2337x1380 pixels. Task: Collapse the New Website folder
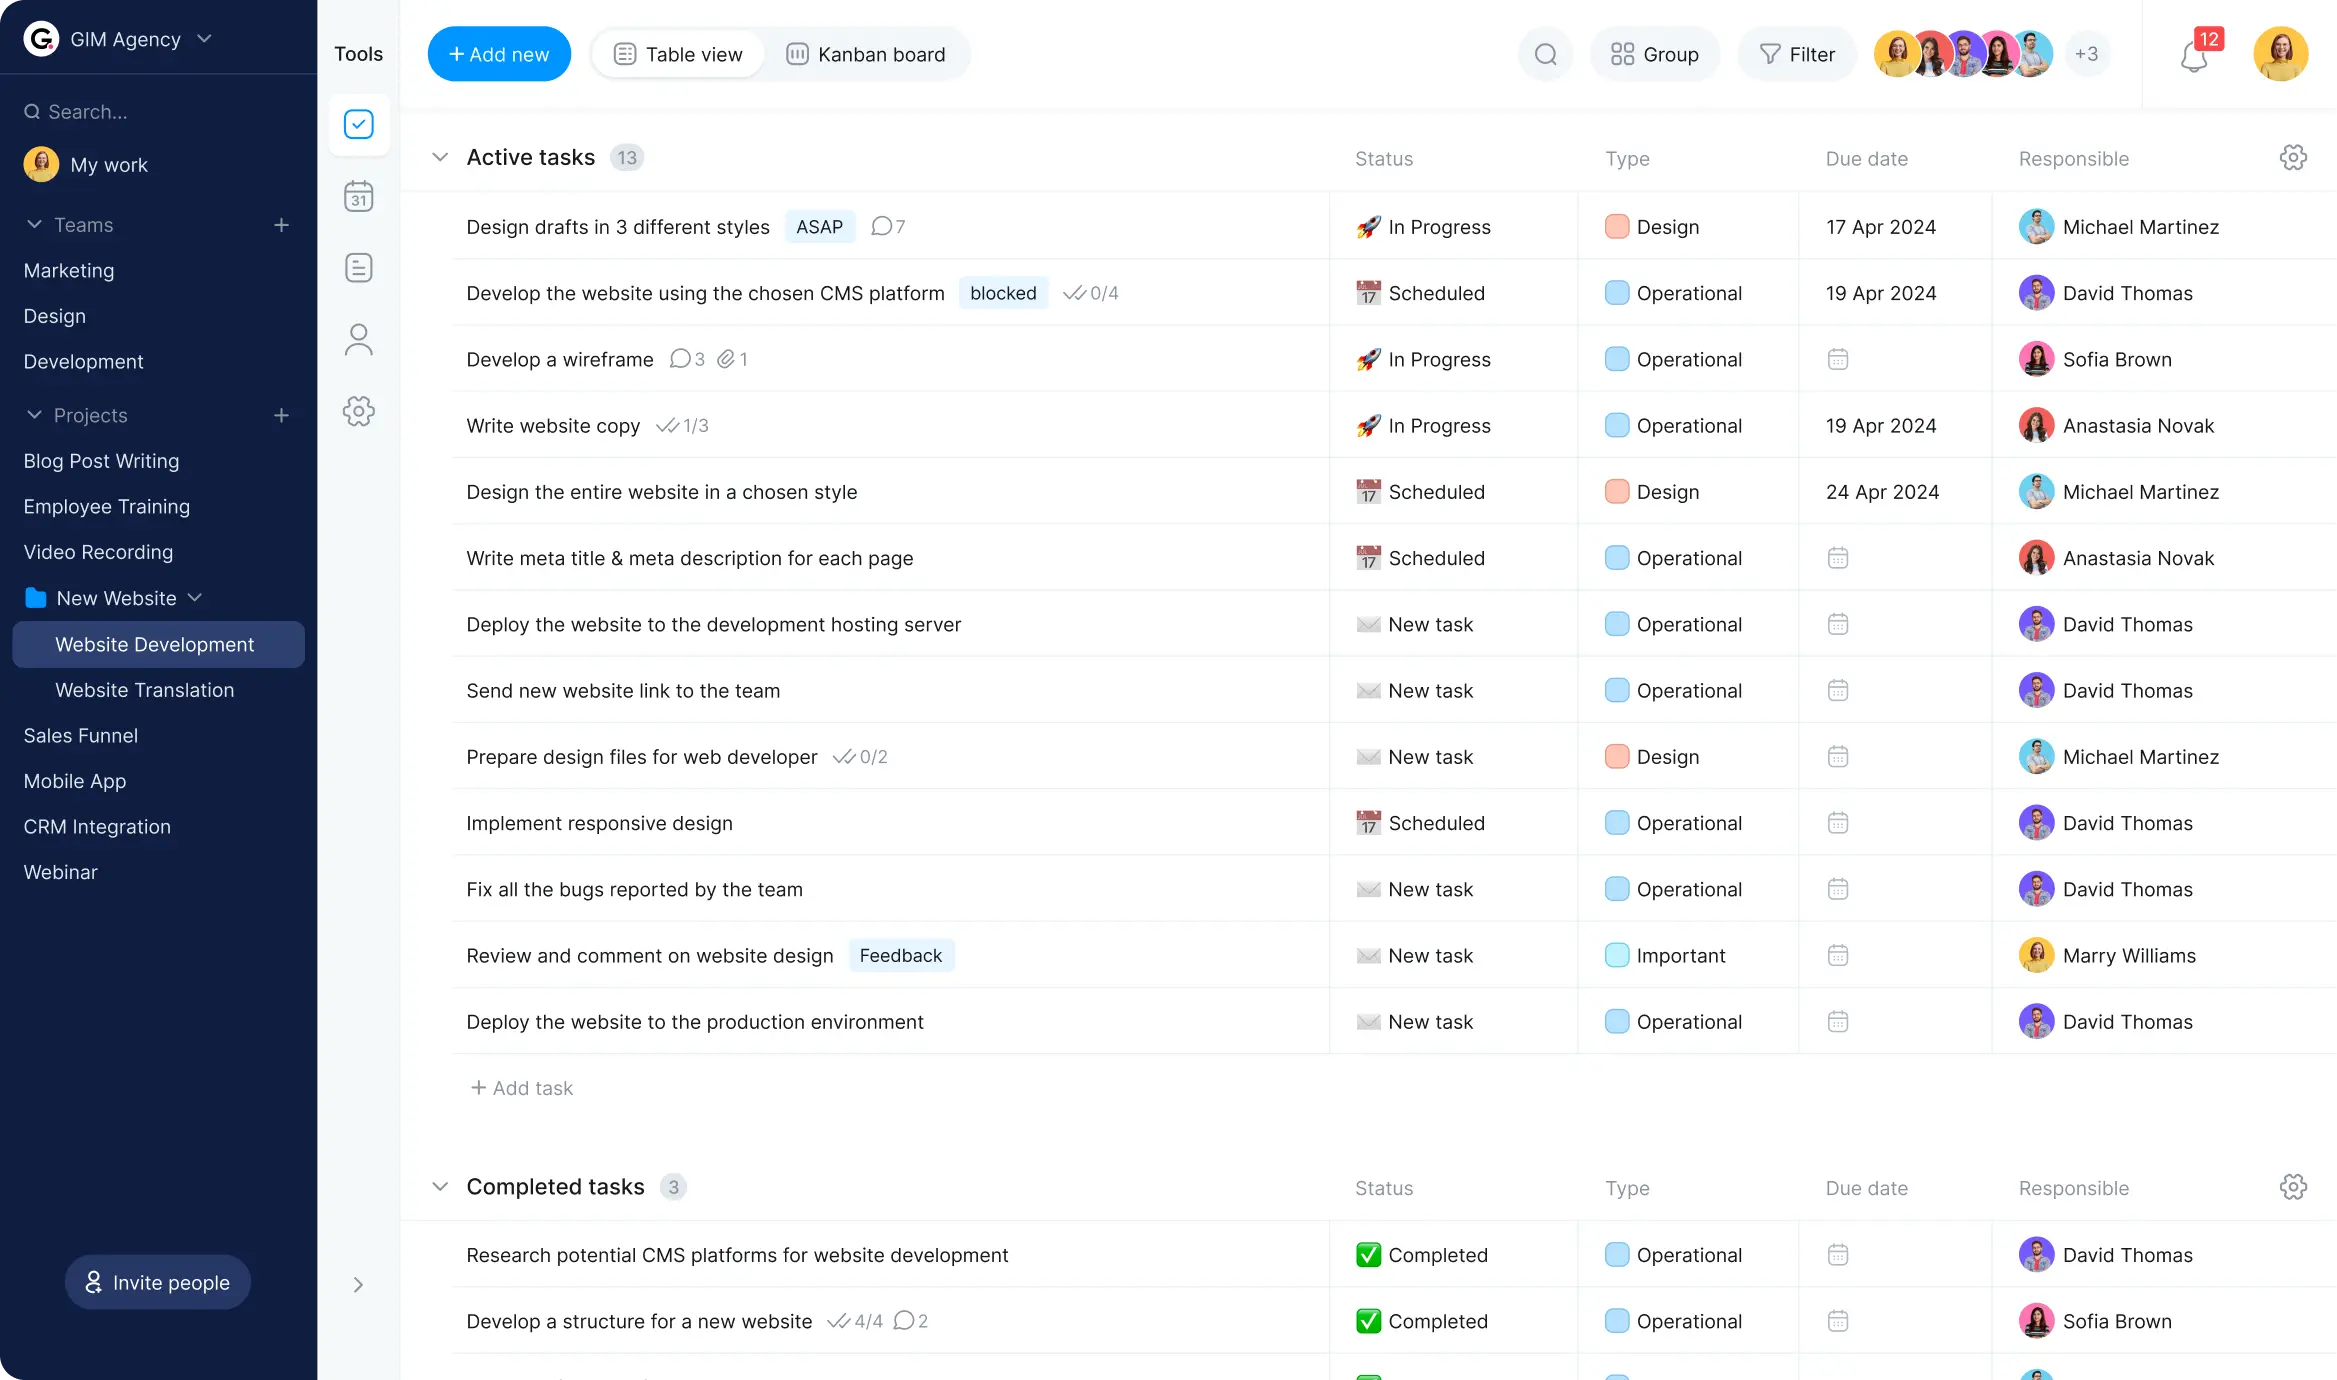195,598
